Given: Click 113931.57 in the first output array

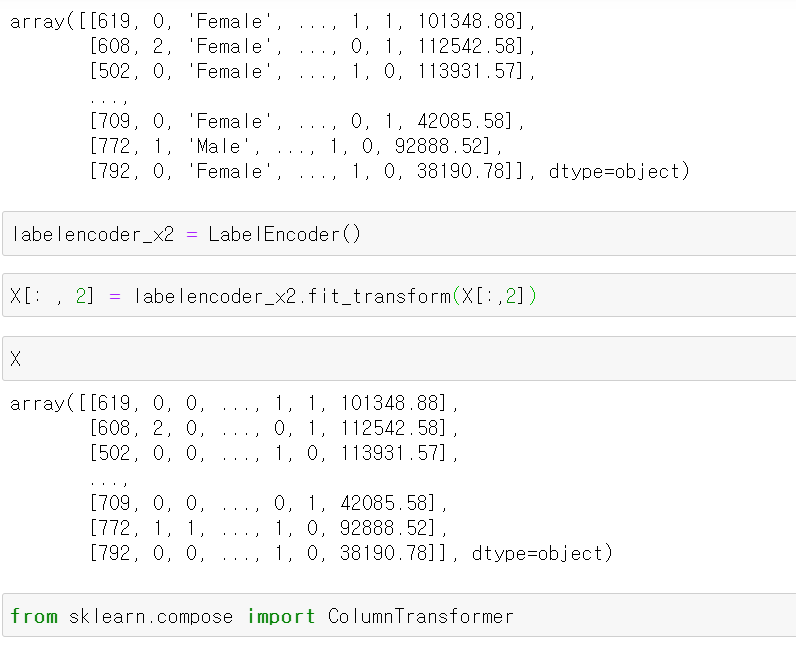Looking at the screenshot, I should (467, 71).
